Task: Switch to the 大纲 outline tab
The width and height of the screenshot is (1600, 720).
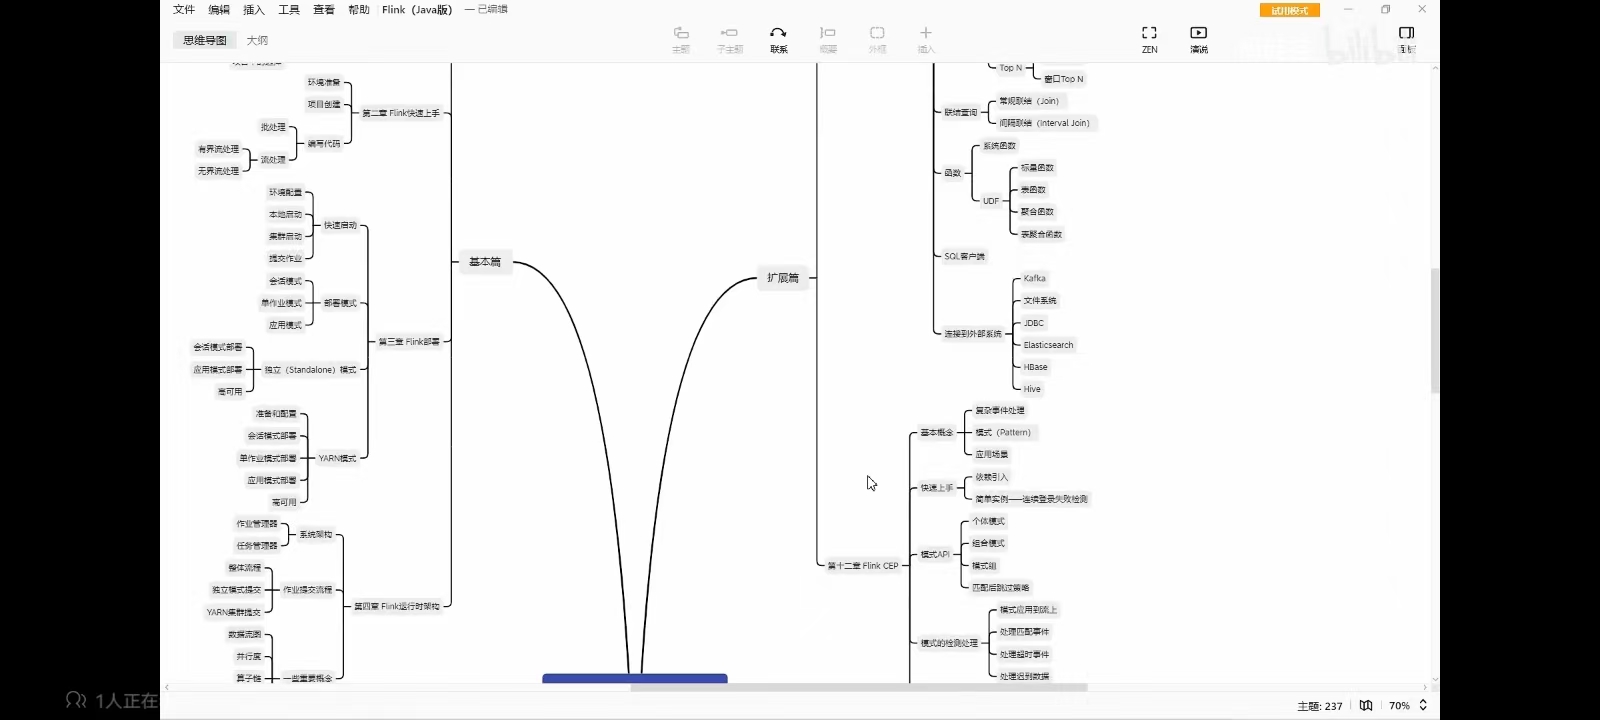Action: click(257, 40)
